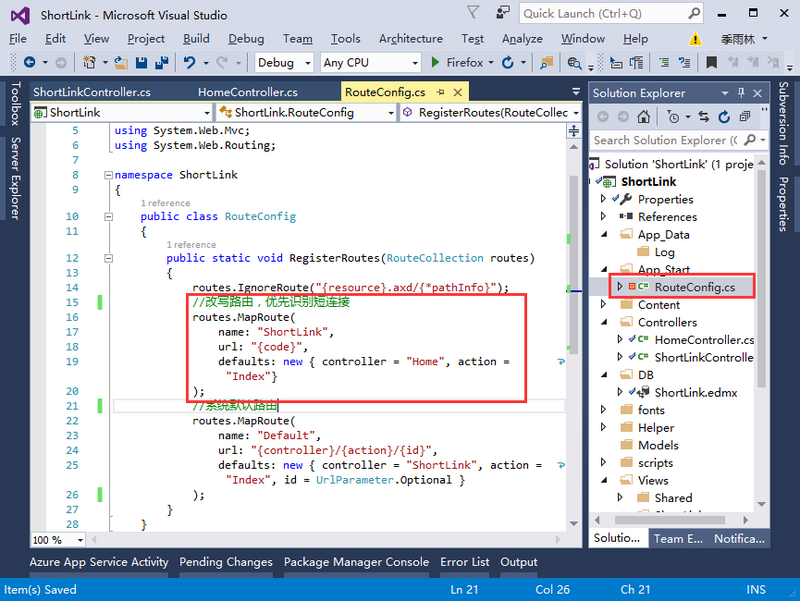Viewport: 800px width, 601px height.
Task: Expand the Properties node in Solution Explorer
Action: point(603,198)
